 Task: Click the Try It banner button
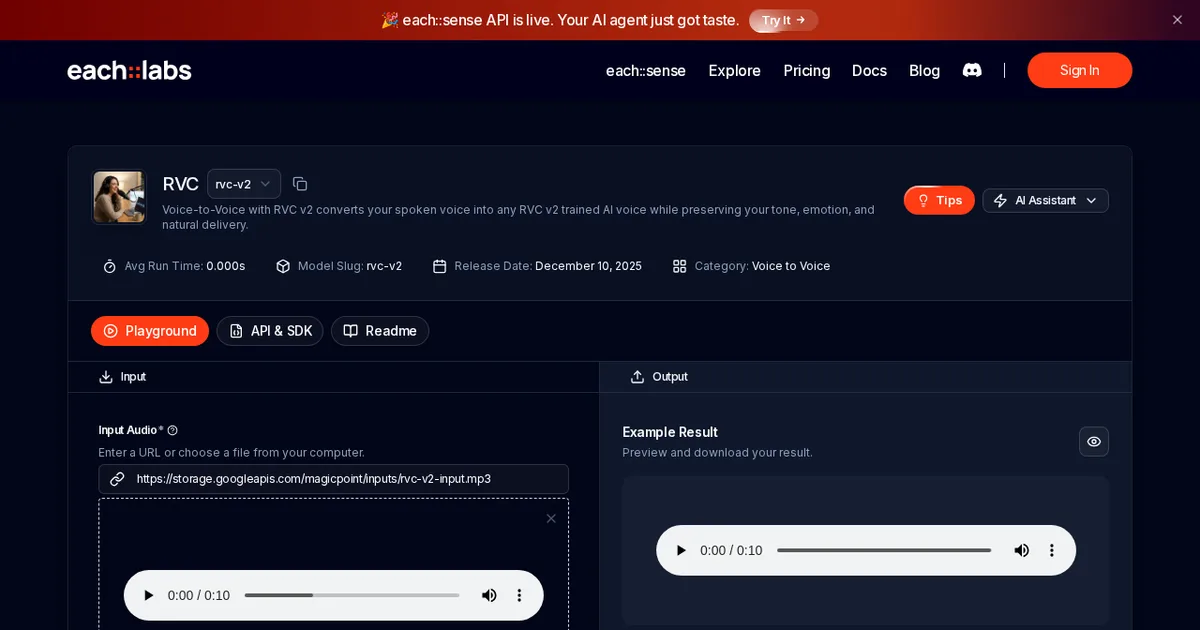pos(784,20)
